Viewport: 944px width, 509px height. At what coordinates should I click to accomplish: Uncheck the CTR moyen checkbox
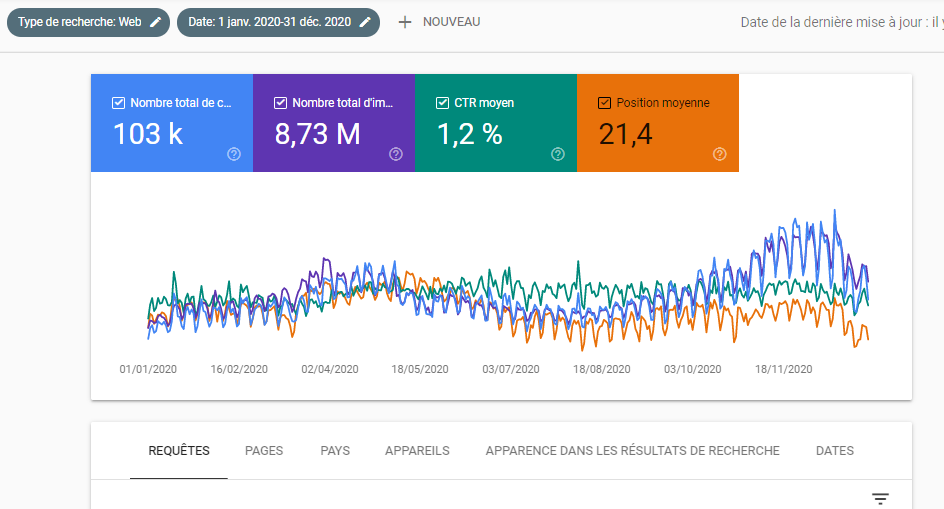click(x=442, y=103)
